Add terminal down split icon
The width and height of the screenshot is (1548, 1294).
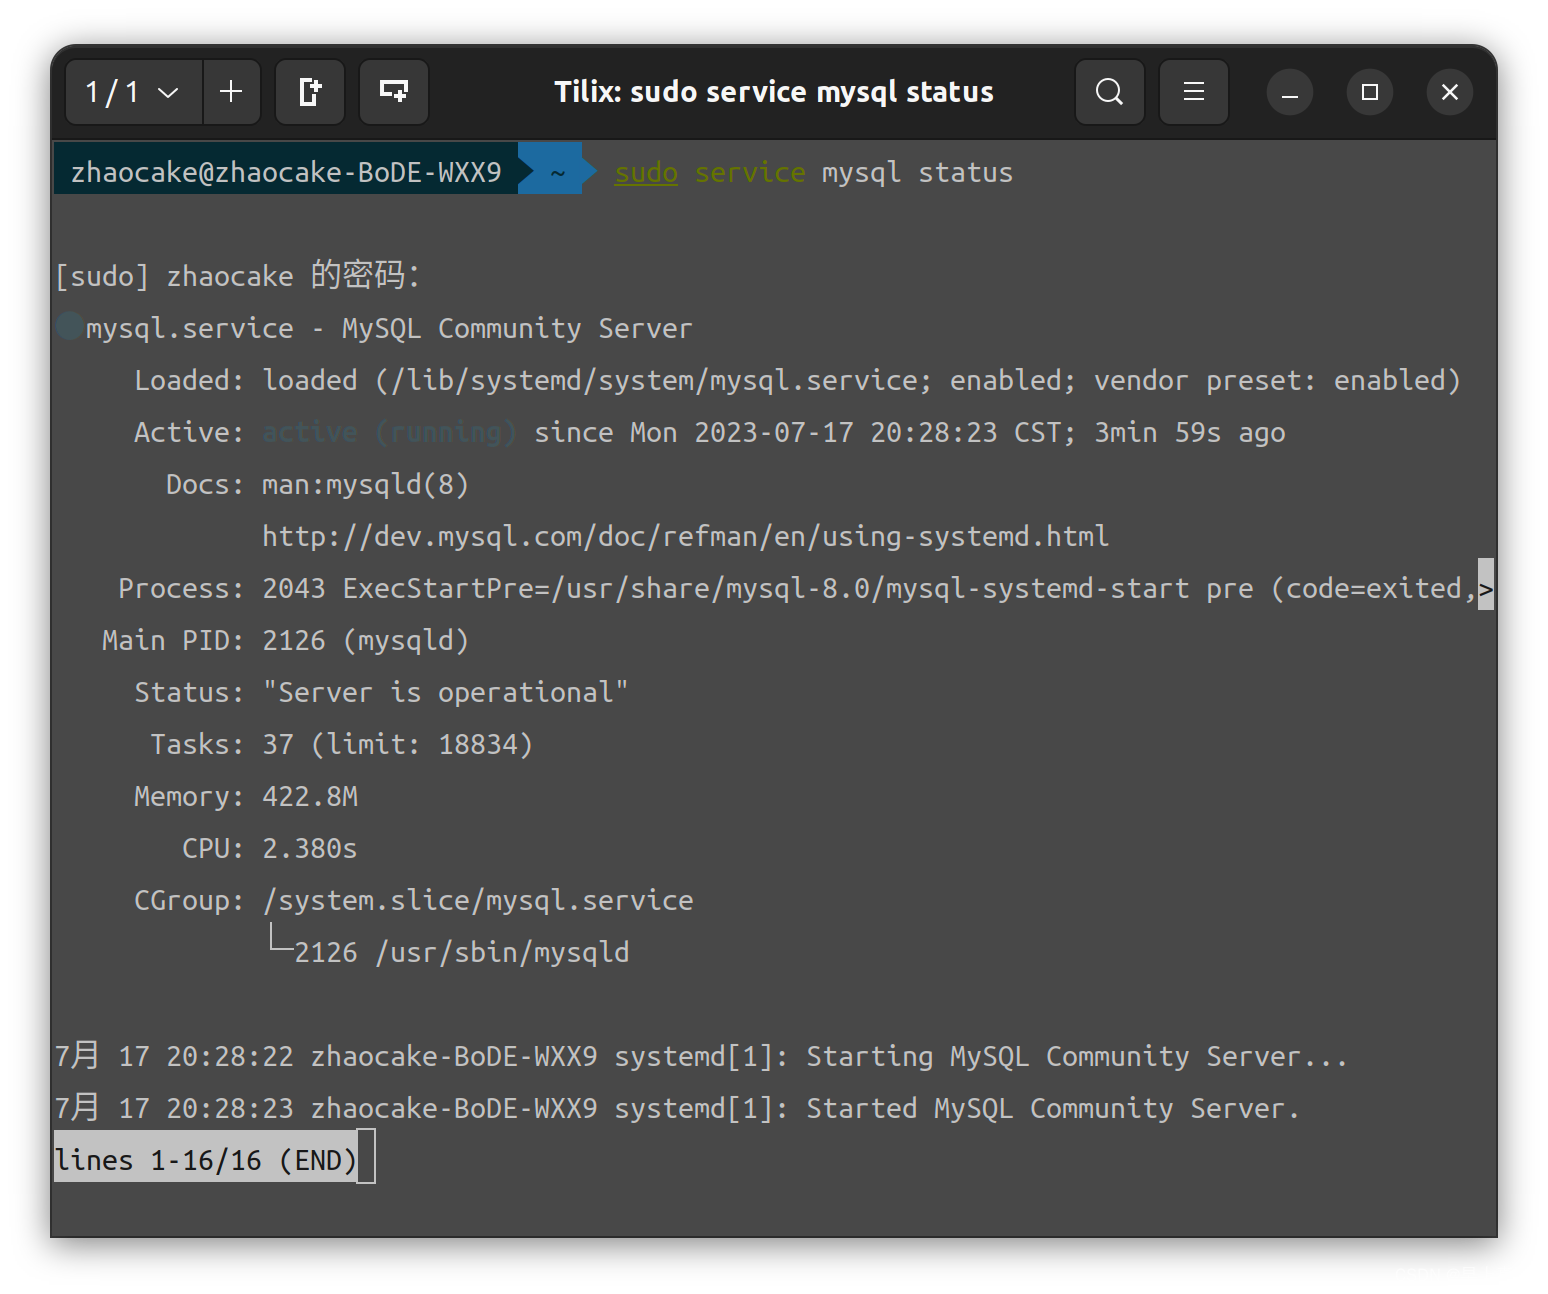pos(394,92)
